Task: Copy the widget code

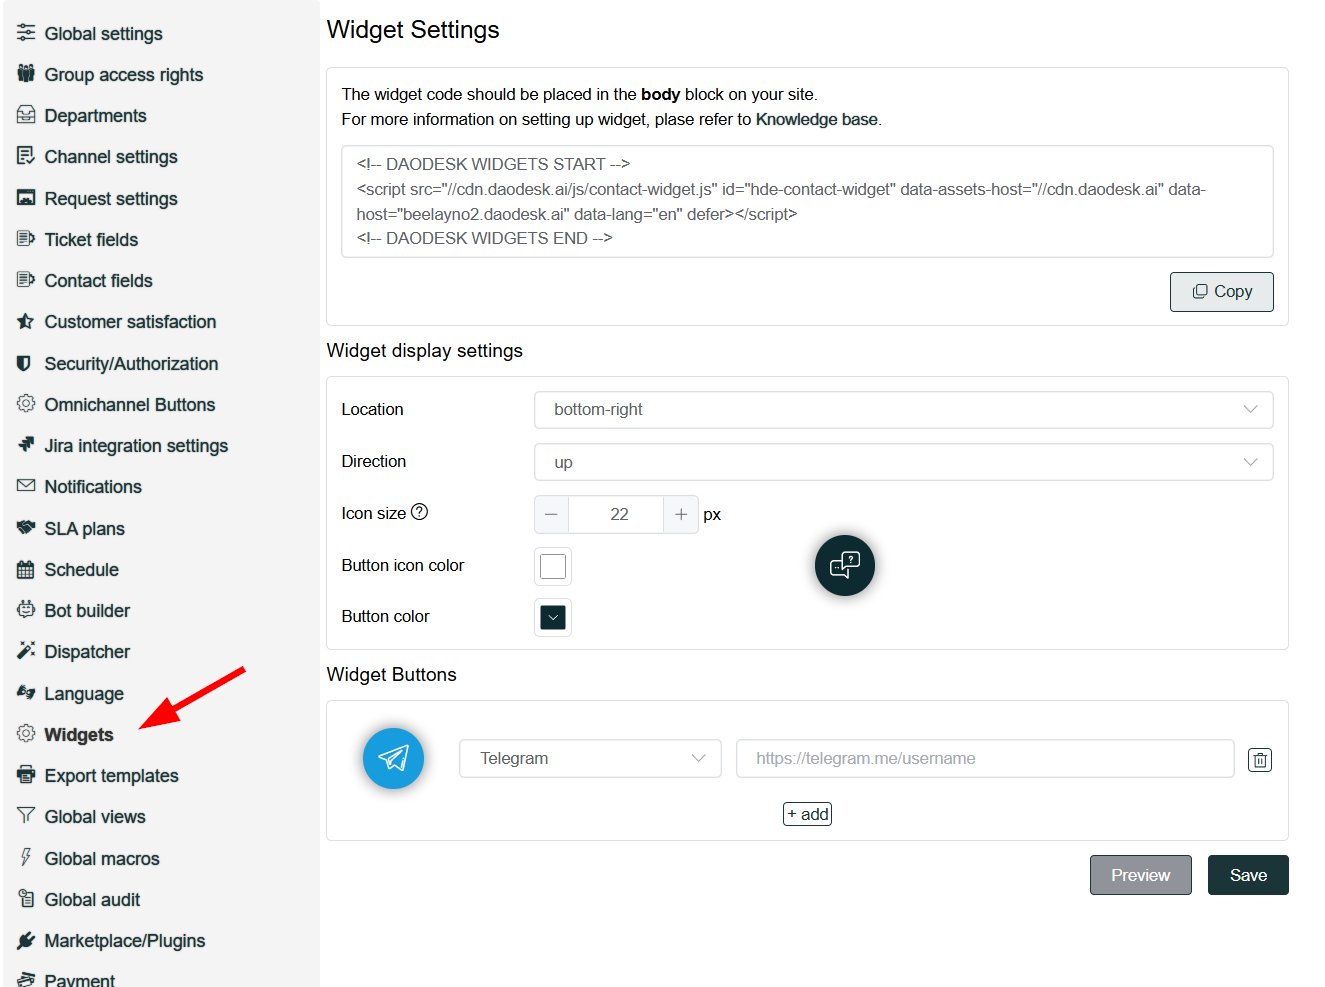Action: tap(1221, 292)
